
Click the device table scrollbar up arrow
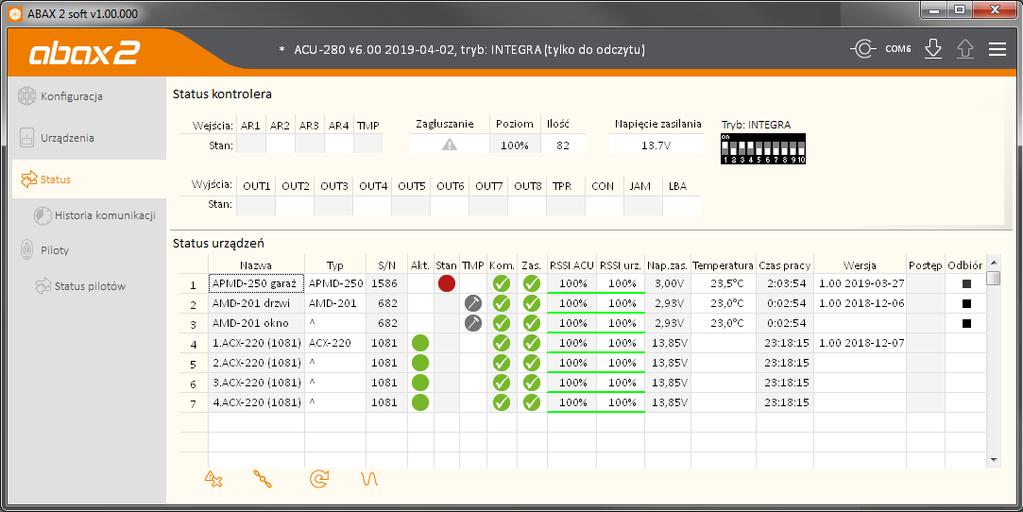(x=993, y=263)
